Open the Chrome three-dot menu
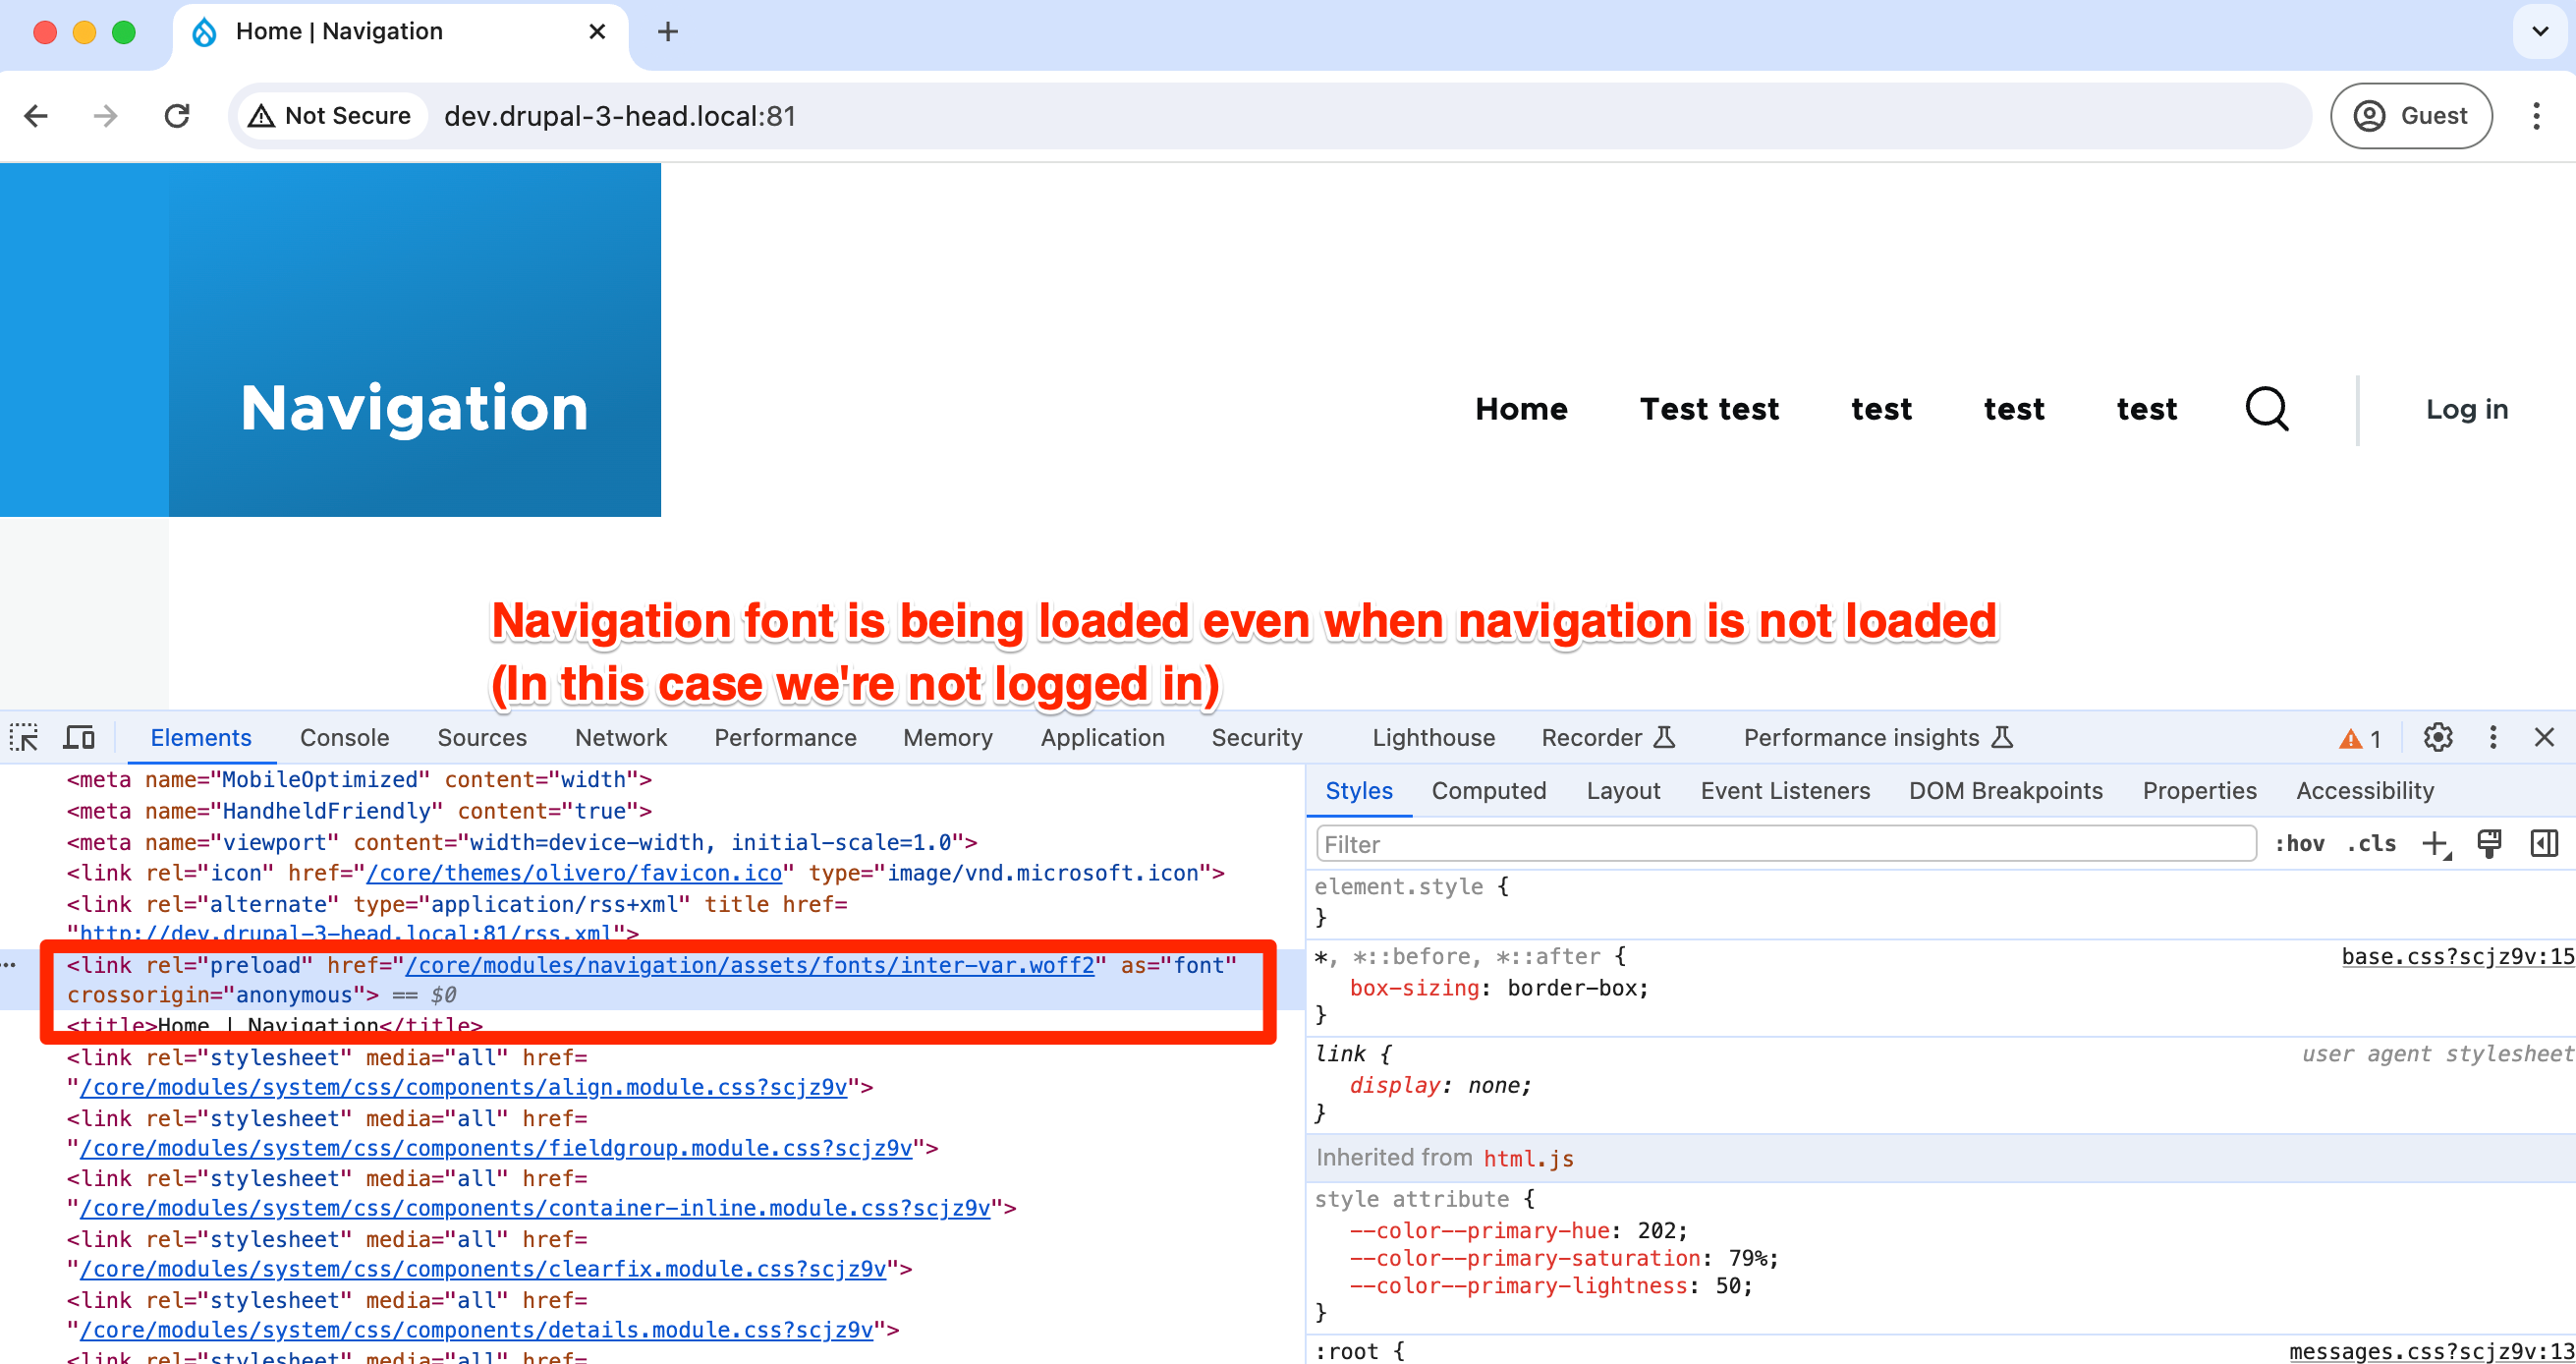2576x1364 pixels. pyautogui.click(x=2536, y=116)
